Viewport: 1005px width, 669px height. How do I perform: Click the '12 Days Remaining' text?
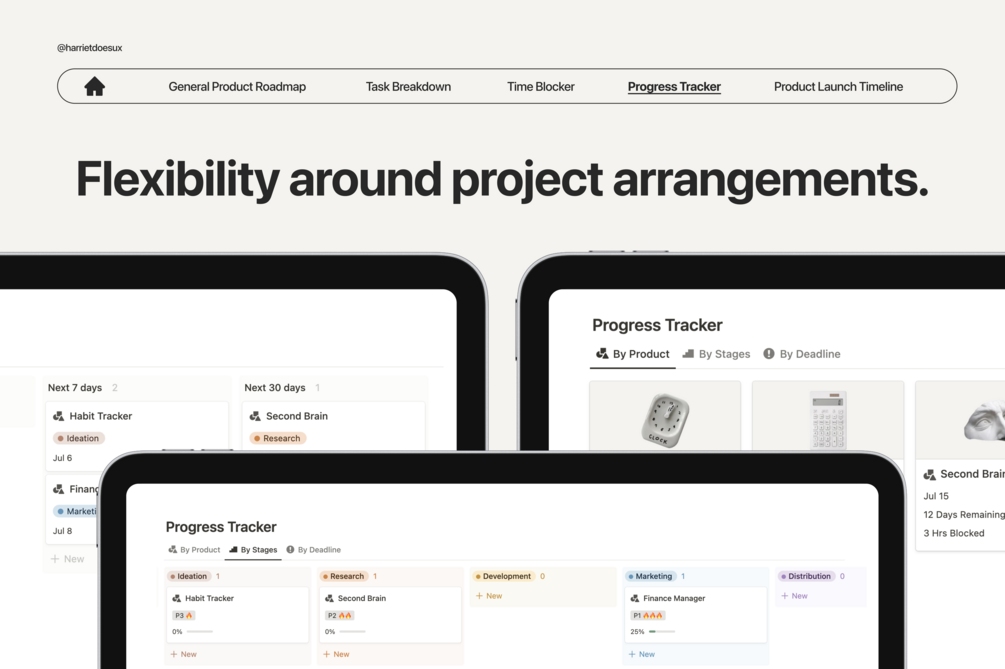[964, 515]
